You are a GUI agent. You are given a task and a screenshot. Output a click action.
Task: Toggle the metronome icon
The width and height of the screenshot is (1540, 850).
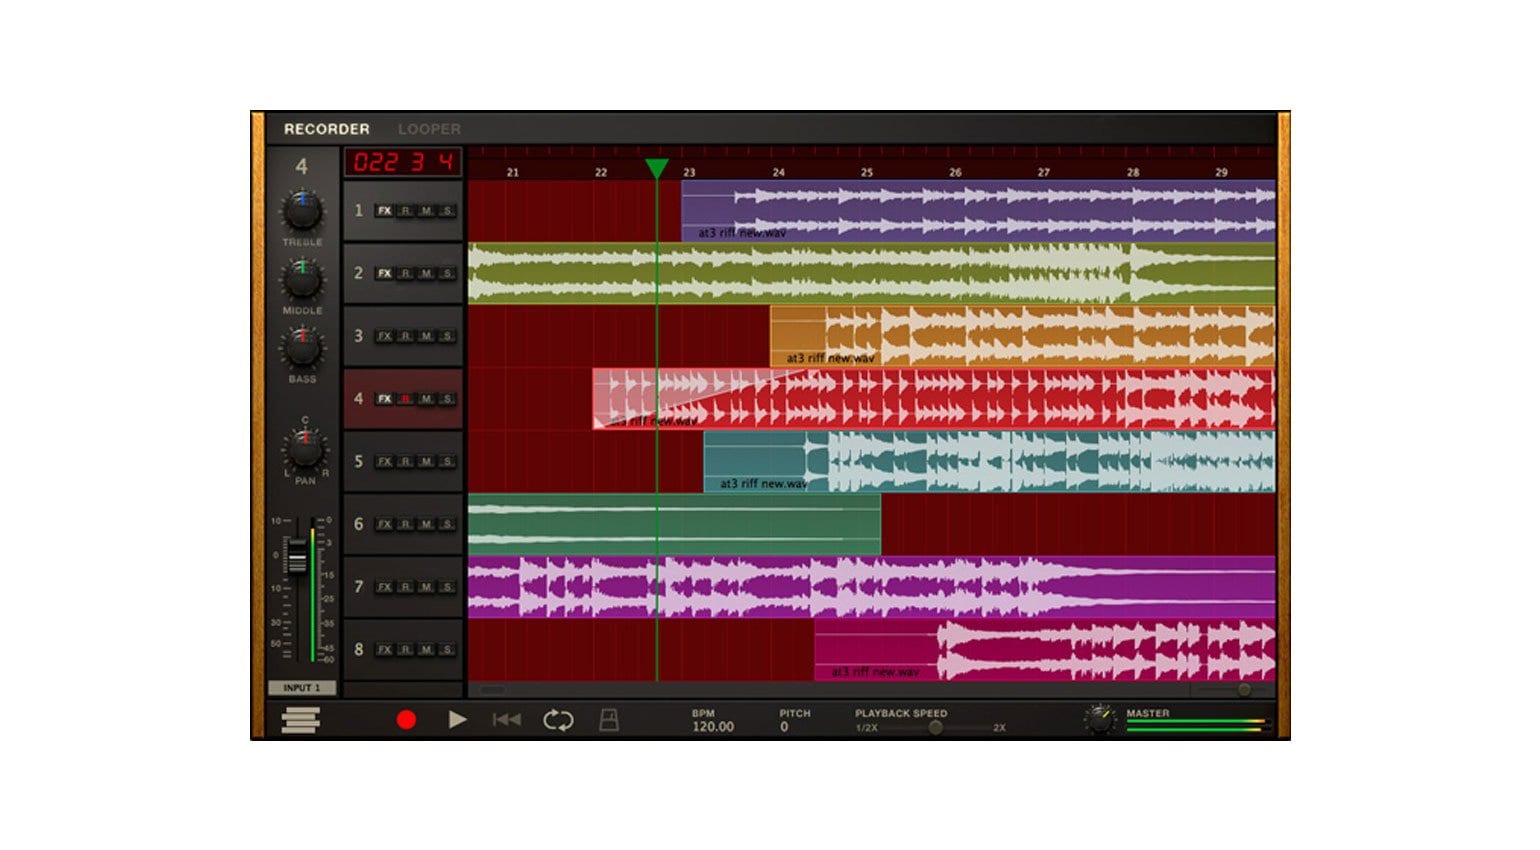click(x=609, y=720)
